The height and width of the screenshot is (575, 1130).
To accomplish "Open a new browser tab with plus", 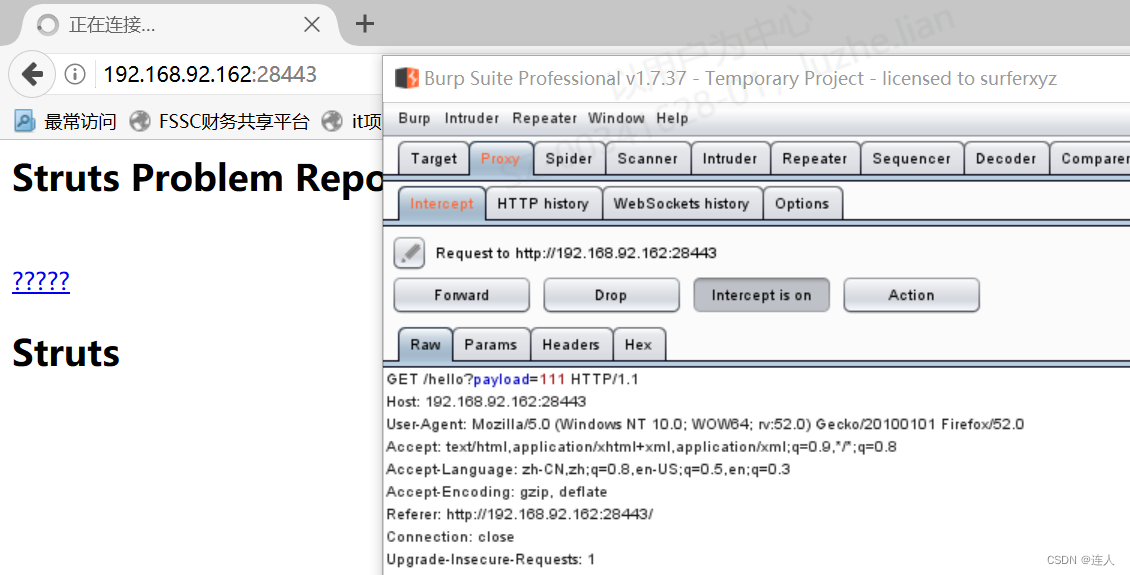I will coord(365,24).
